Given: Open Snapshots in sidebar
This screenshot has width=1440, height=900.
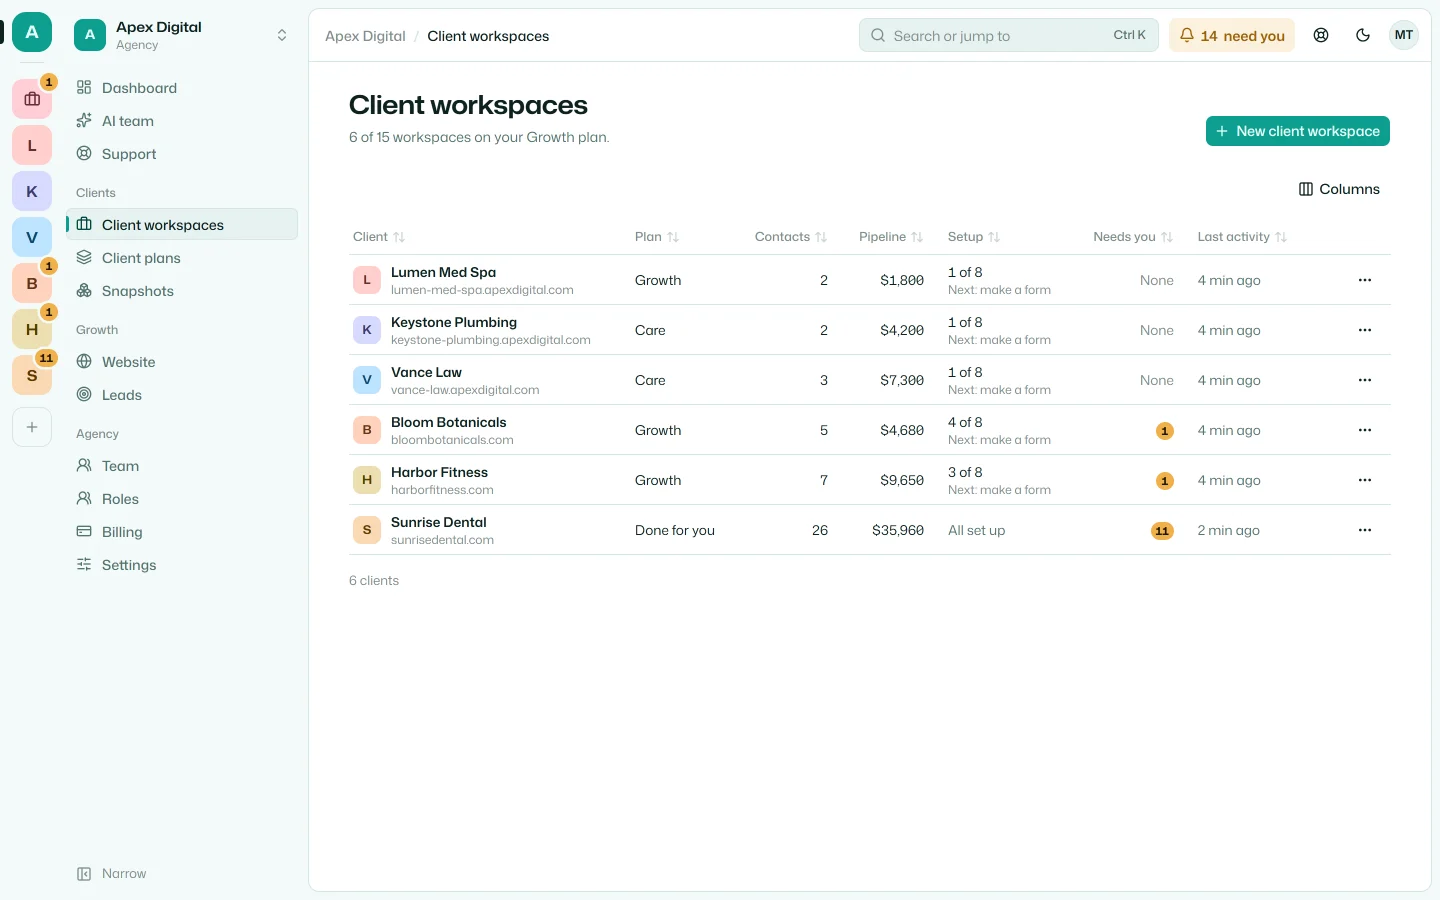Looking at the screenshot, I should (x=182, y=291).
